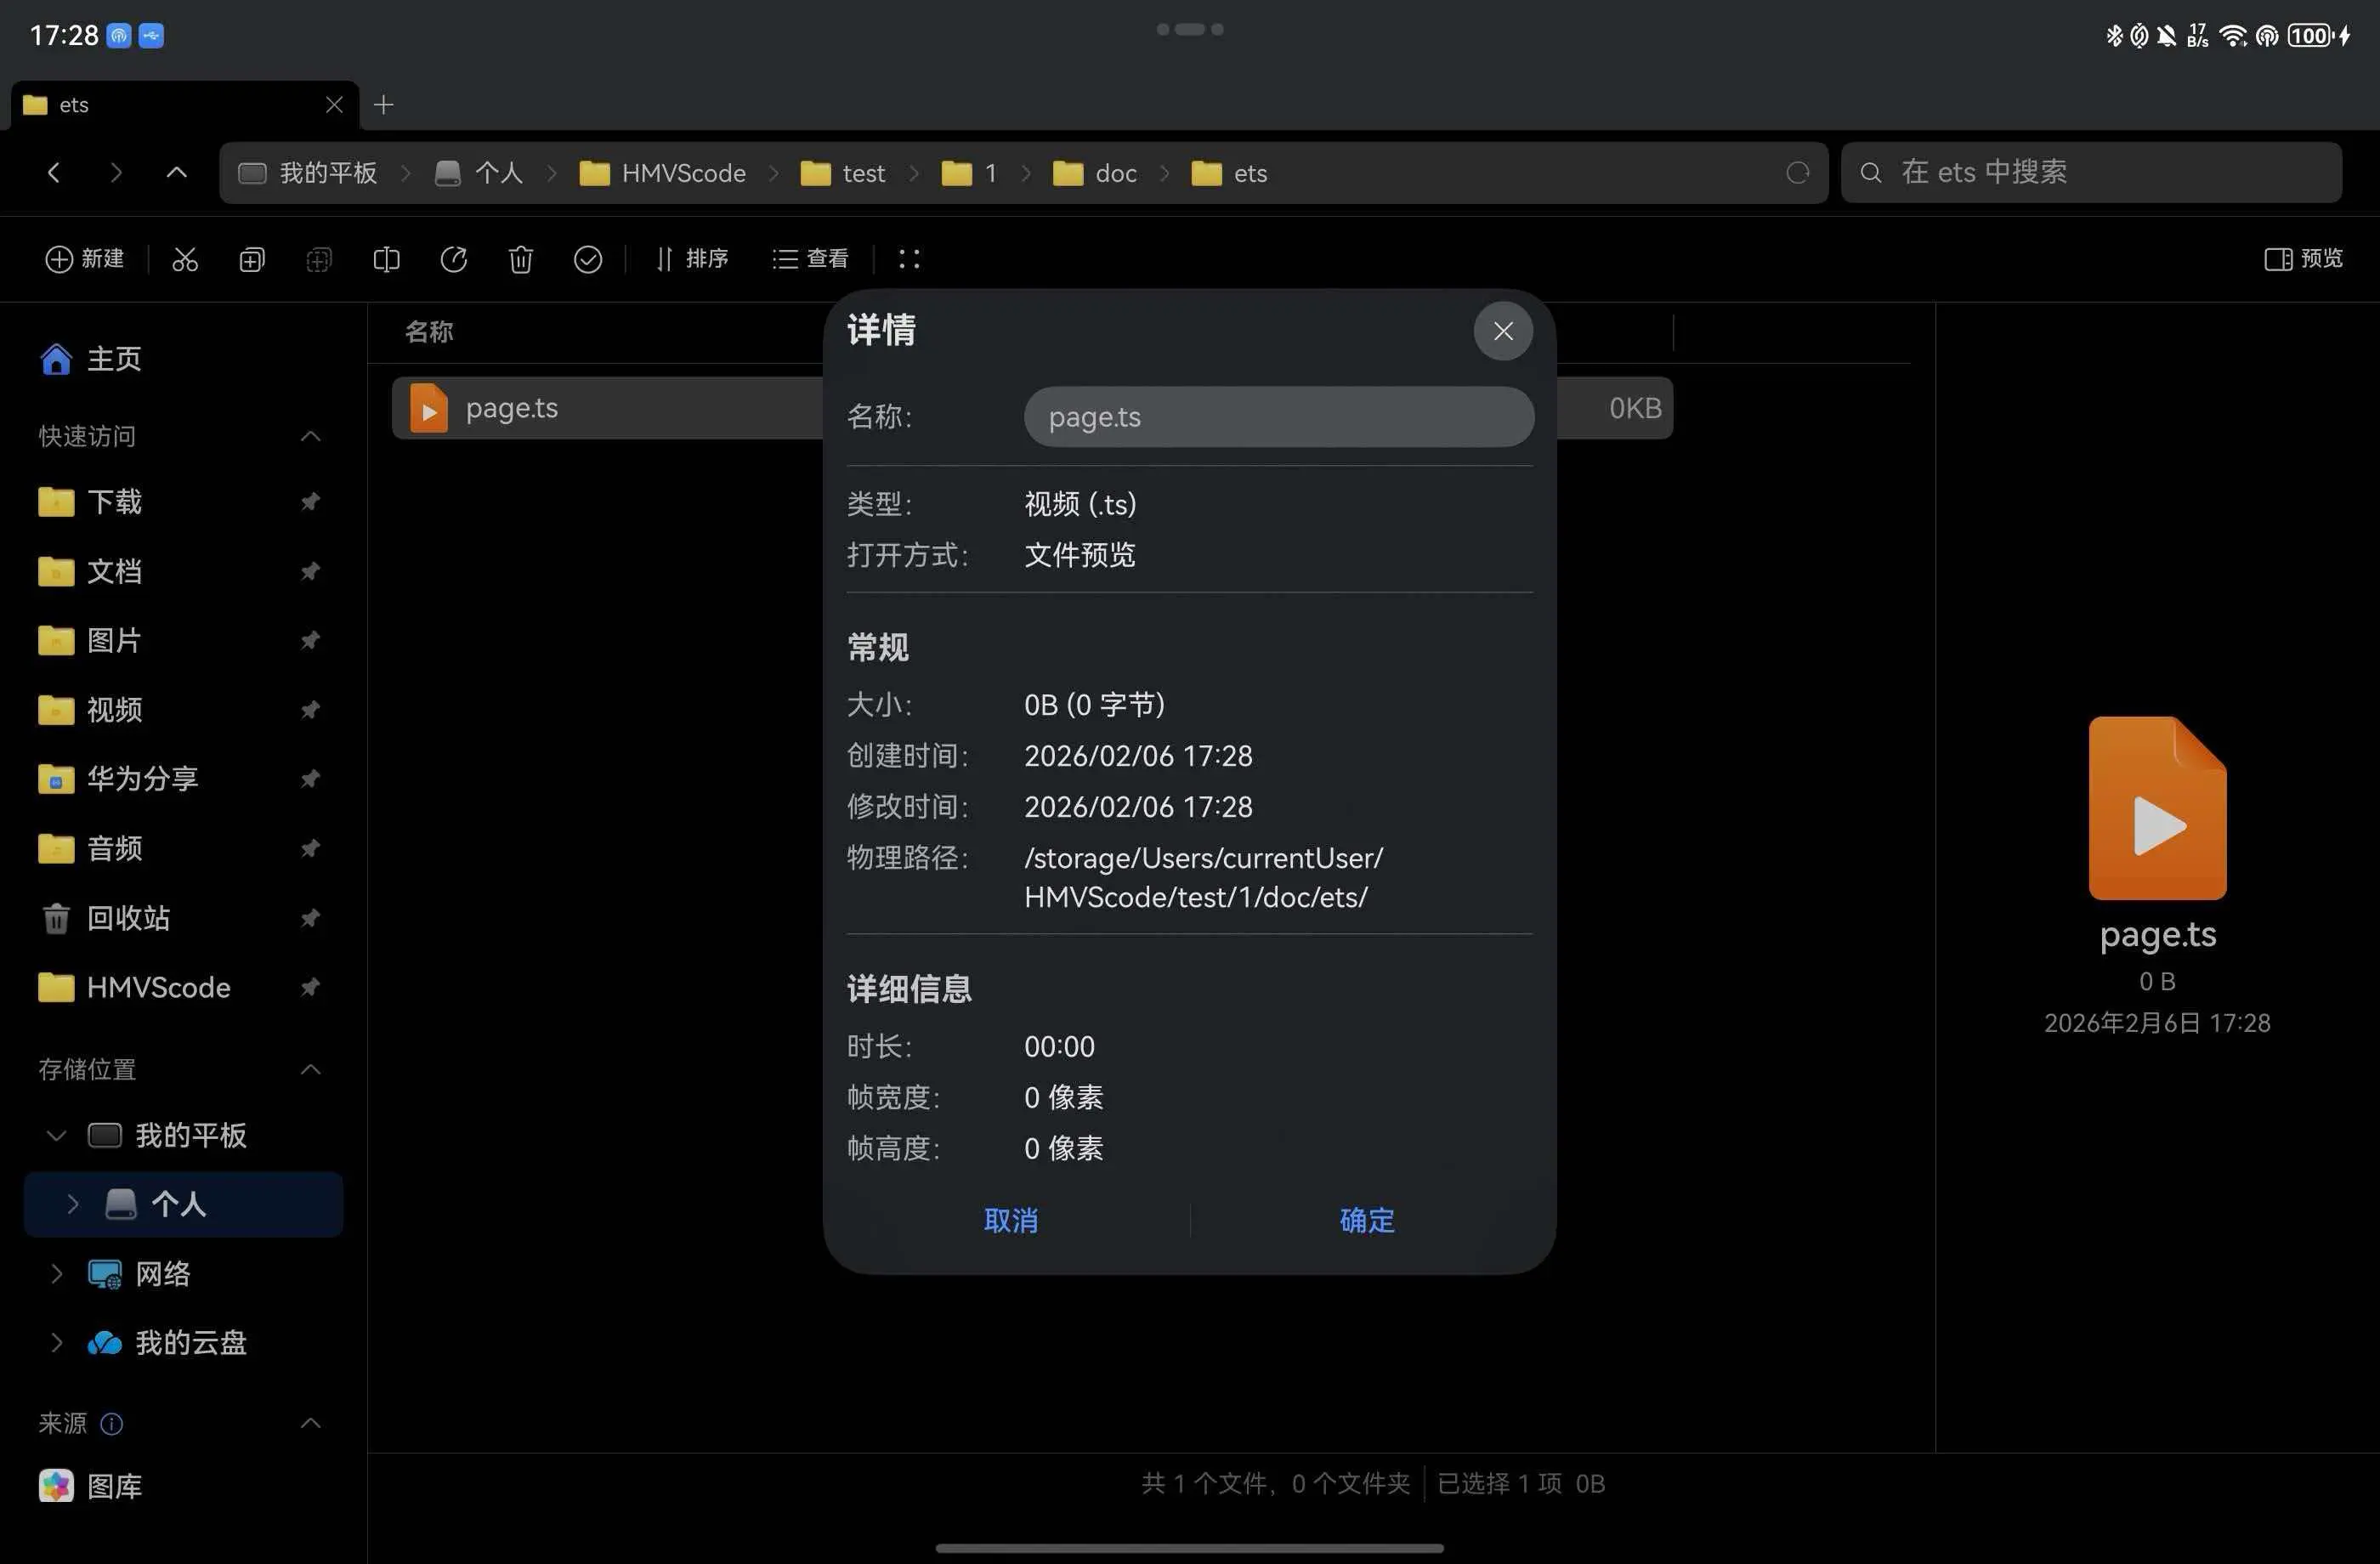2380x1564 pixels.
Task: Toggle the 预览 preview pane button
Action: tap(2303, 259)
